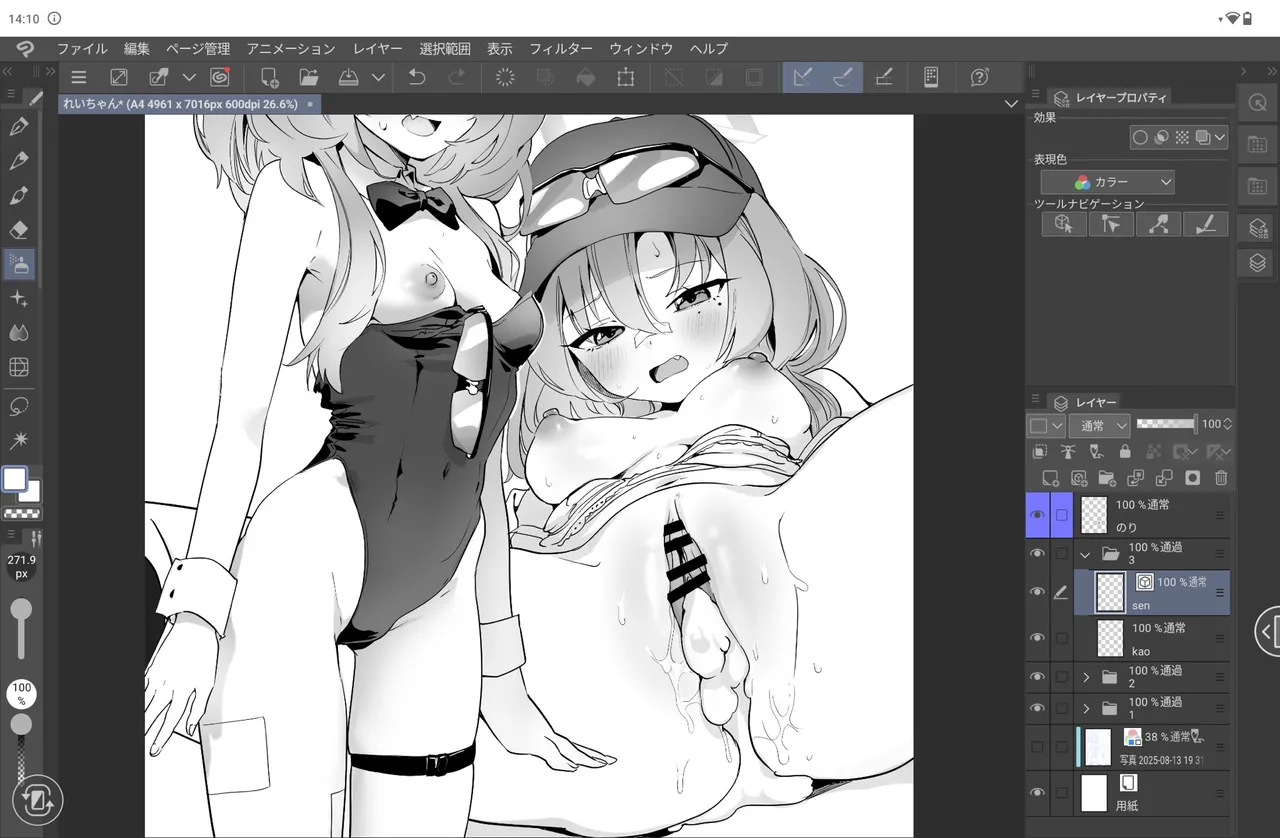Click the layer opacity slider
The image size is (1280, 838).
[1166, 424]
